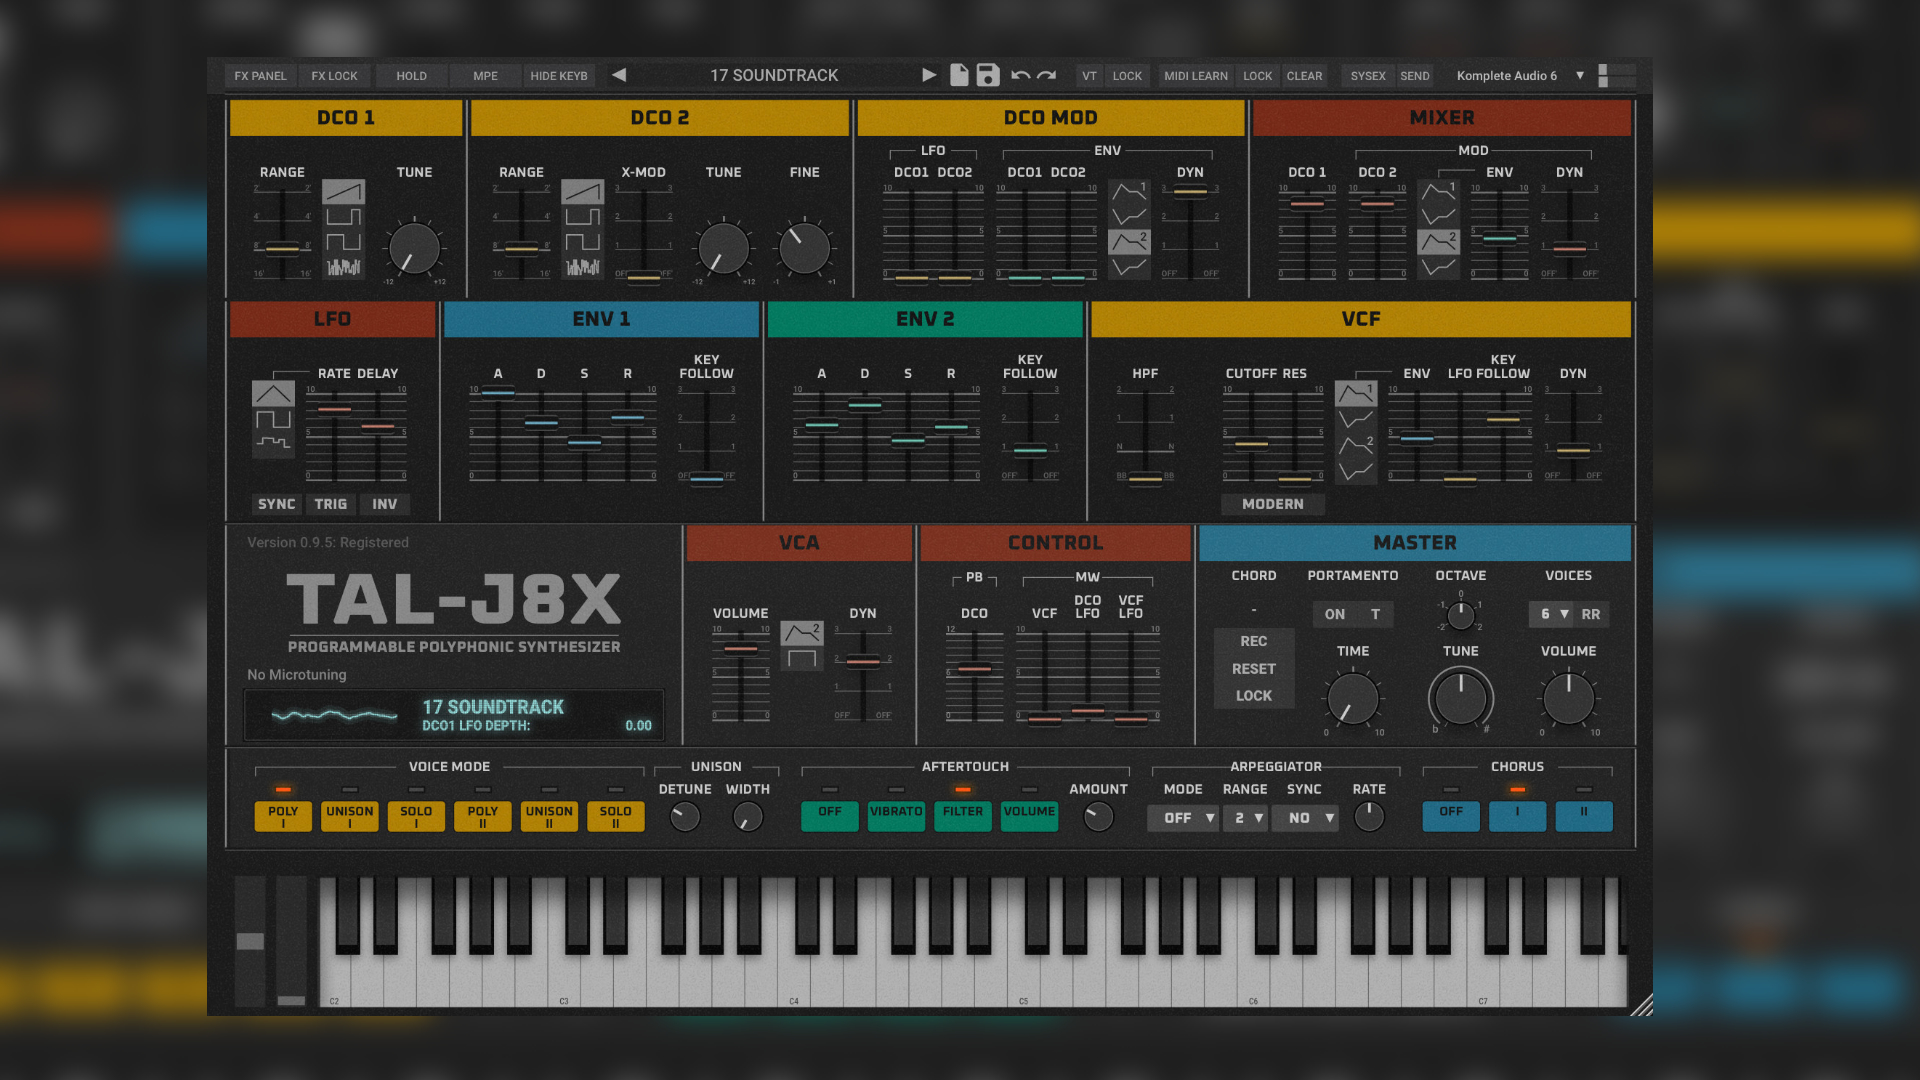The width and height of the screenshot is (1920, 1080).
Task: Click the new preset document icon
Action: click(958, 75)
